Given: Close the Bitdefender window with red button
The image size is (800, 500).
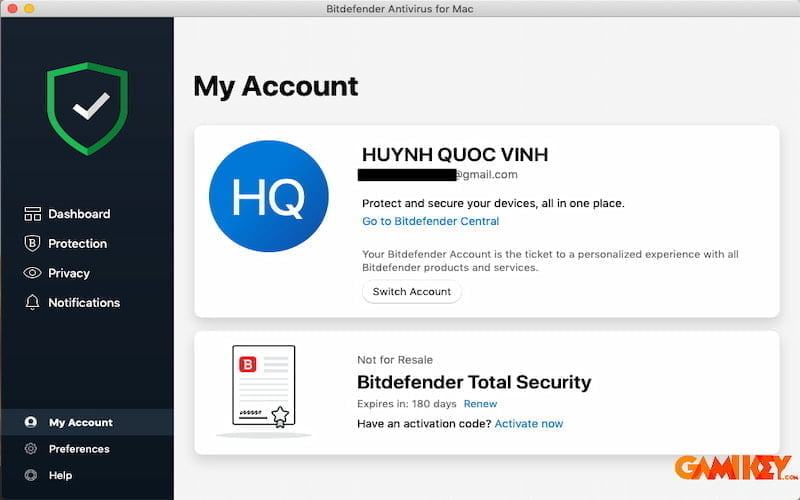Looking at the screenshot, I should pyautogui.click(x=13, y=9).
